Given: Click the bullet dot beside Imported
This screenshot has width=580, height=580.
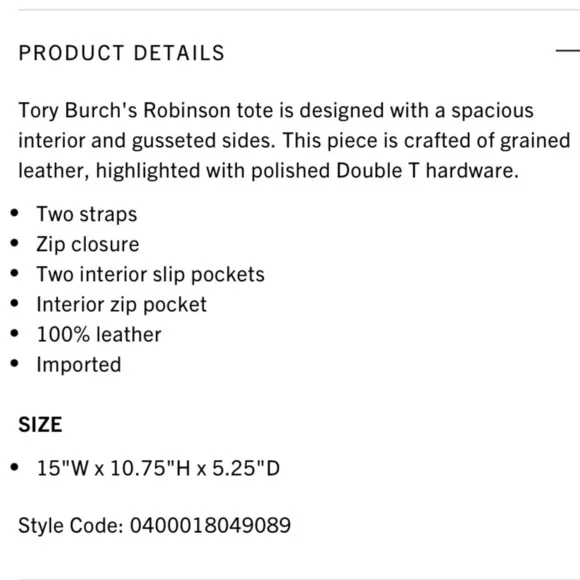Looking at the screenshot, I should (15, 363).
